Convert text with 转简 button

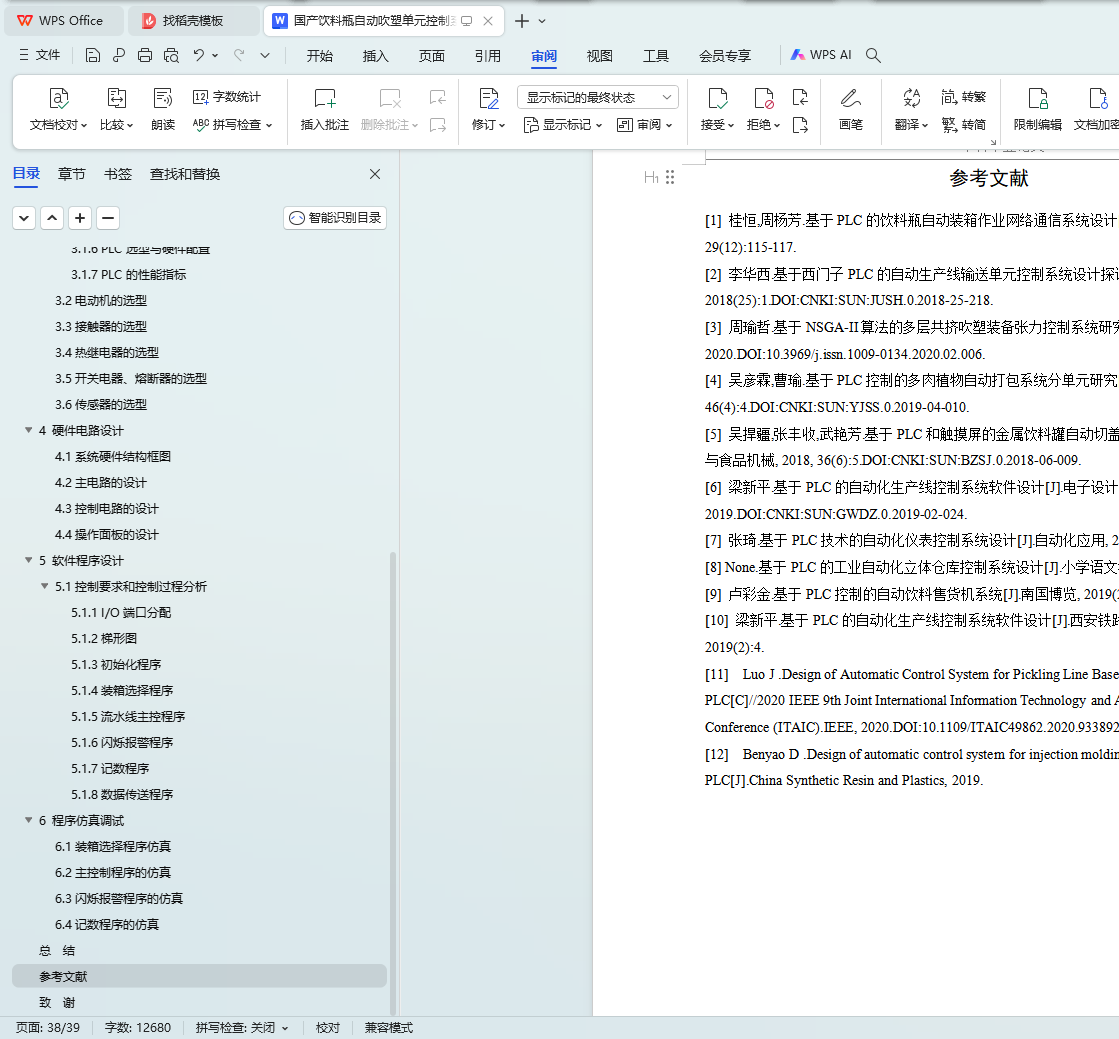tap(963, 124)
